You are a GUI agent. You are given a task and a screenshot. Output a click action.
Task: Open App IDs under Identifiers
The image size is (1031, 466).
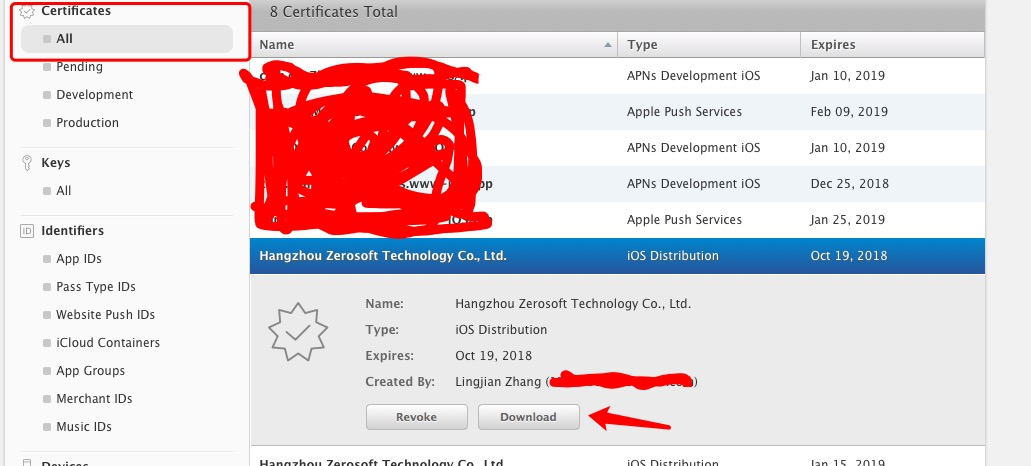78,259
